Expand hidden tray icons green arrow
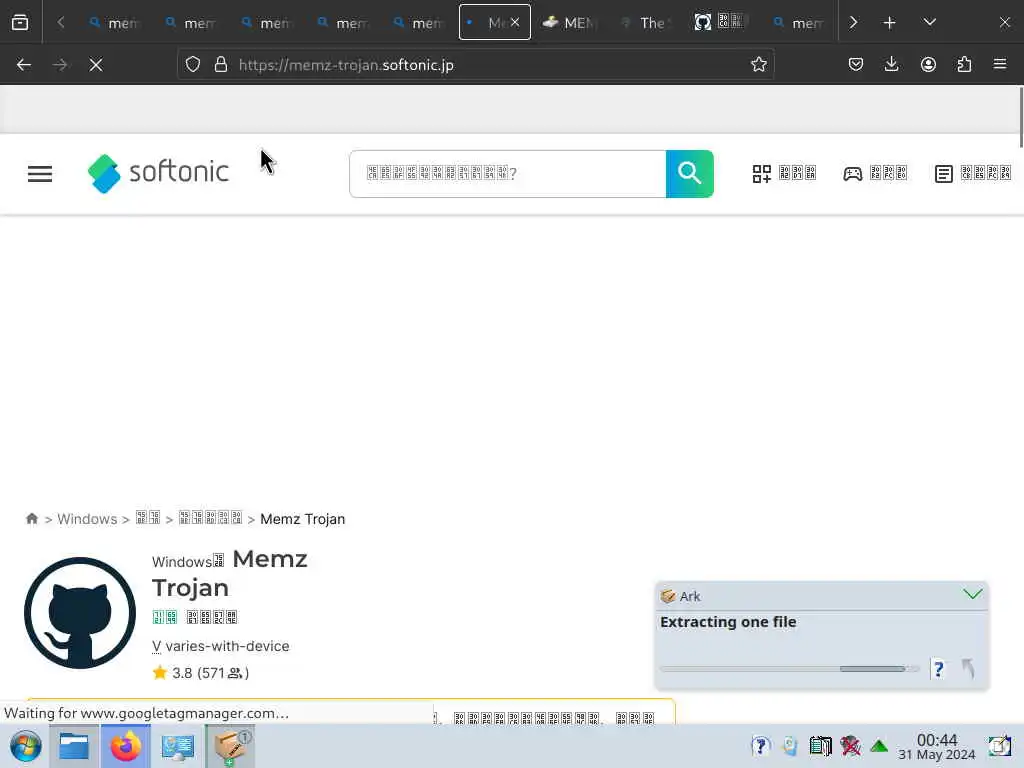This screenshot has height=768, width=1024. pos(879,746)
